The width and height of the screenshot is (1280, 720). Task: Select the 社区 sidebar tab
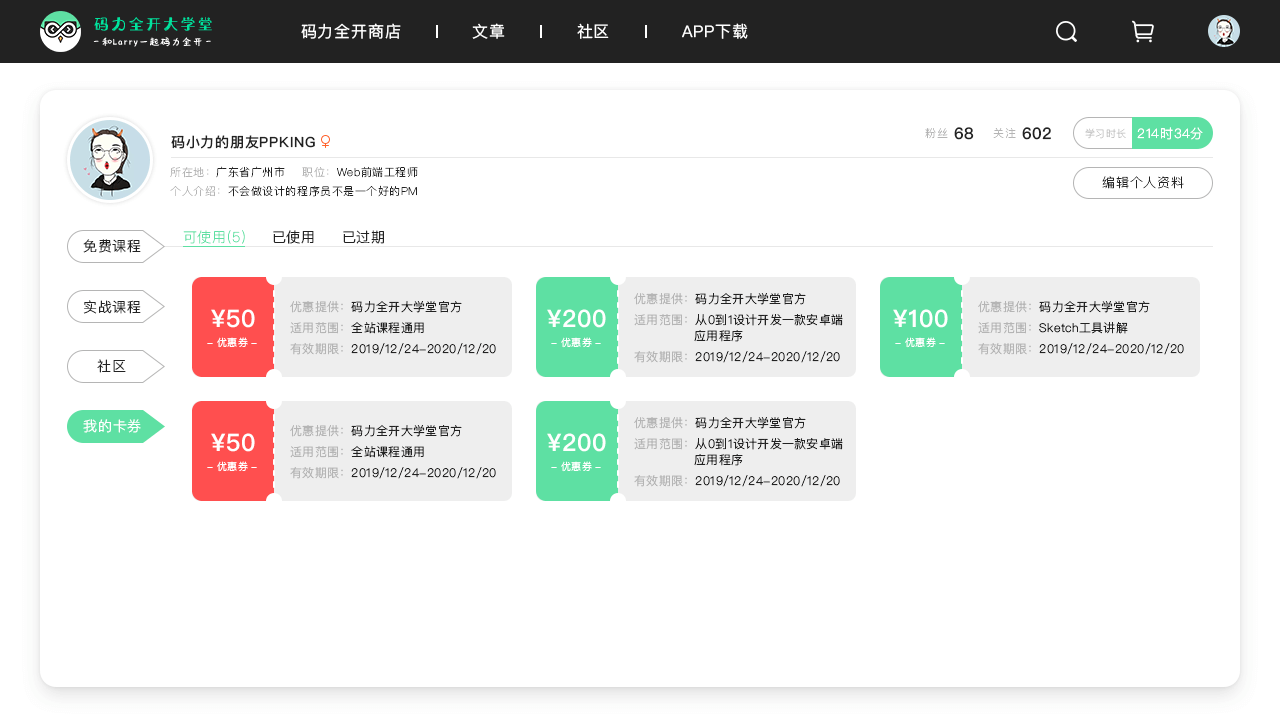(112, 366)
